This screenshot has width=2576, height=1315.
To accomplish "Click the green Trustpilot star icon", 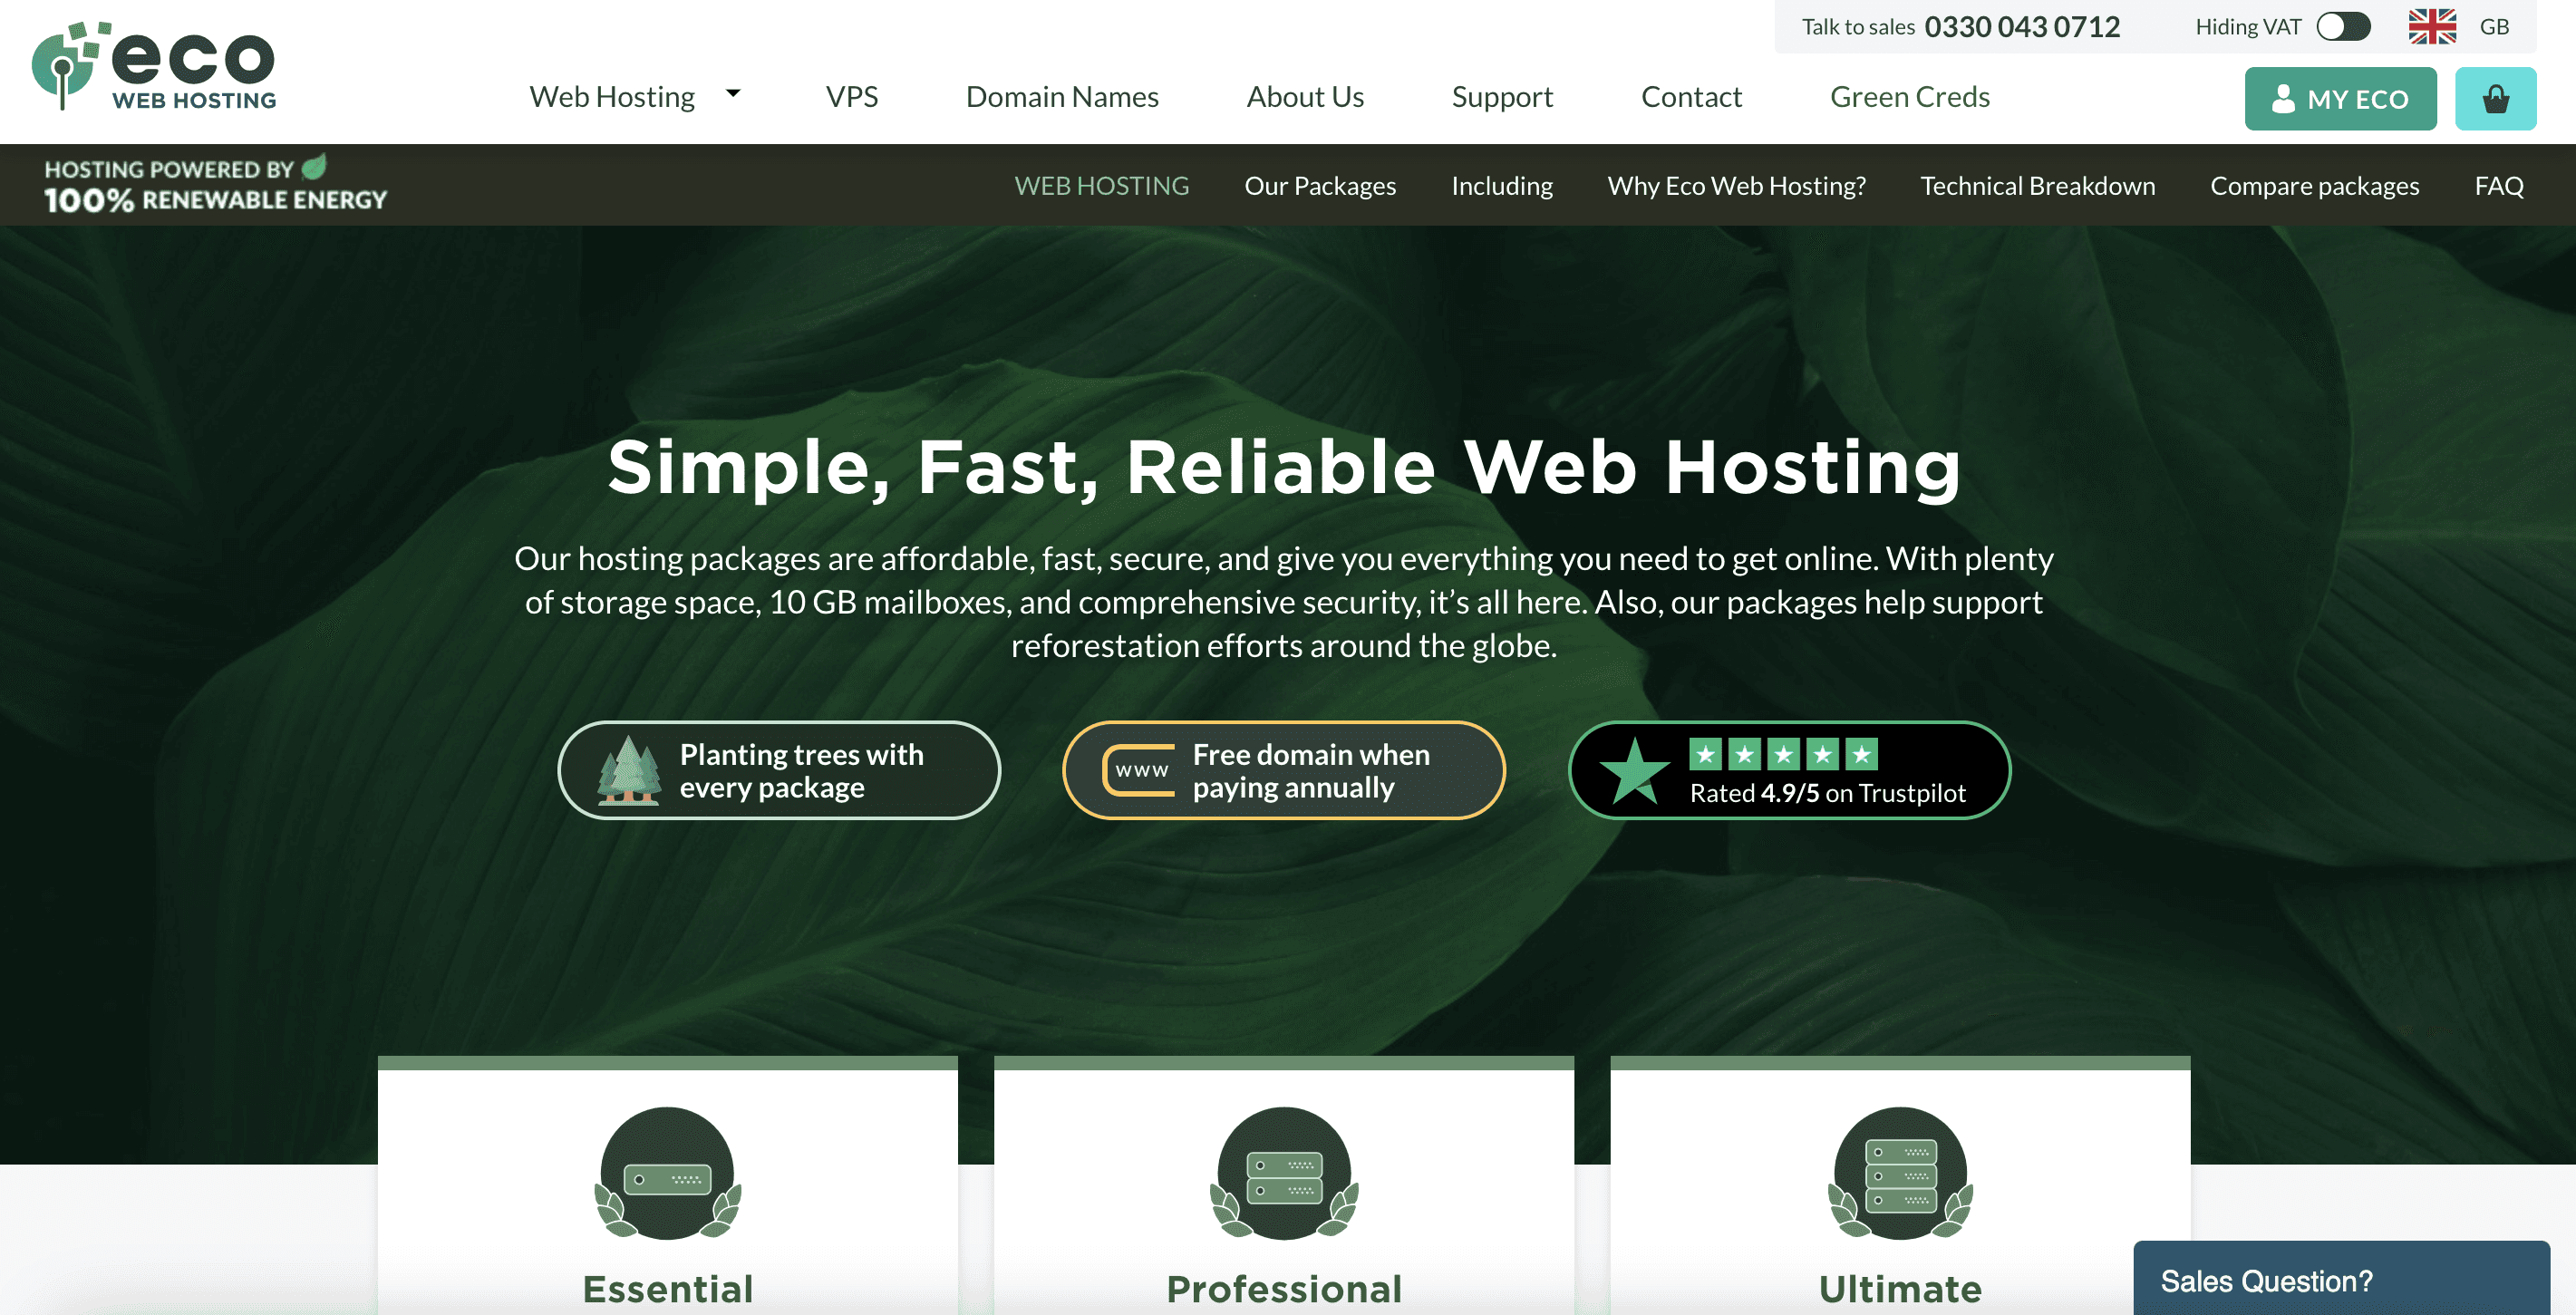I will (1634, 772).
